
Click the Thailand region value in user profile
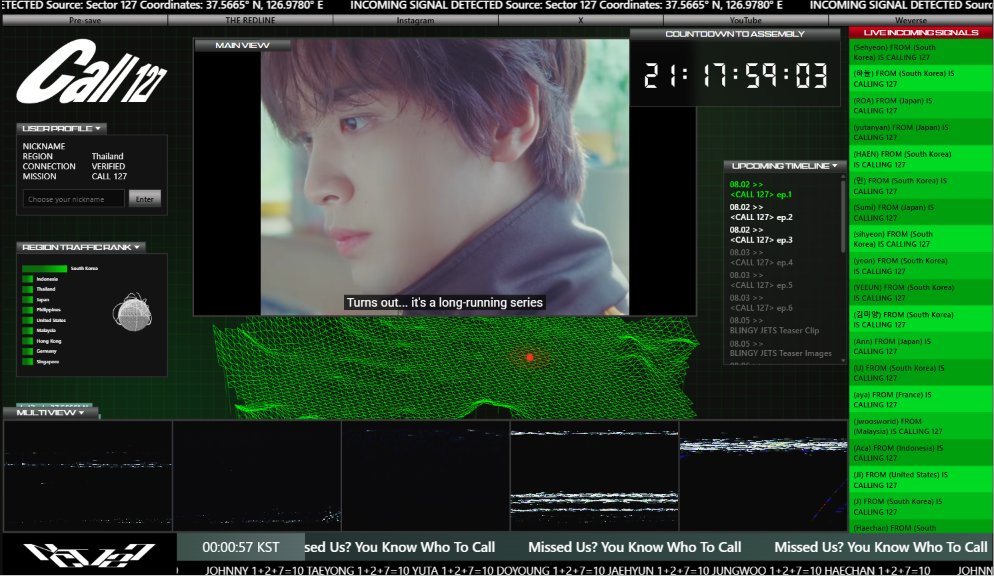107,156
